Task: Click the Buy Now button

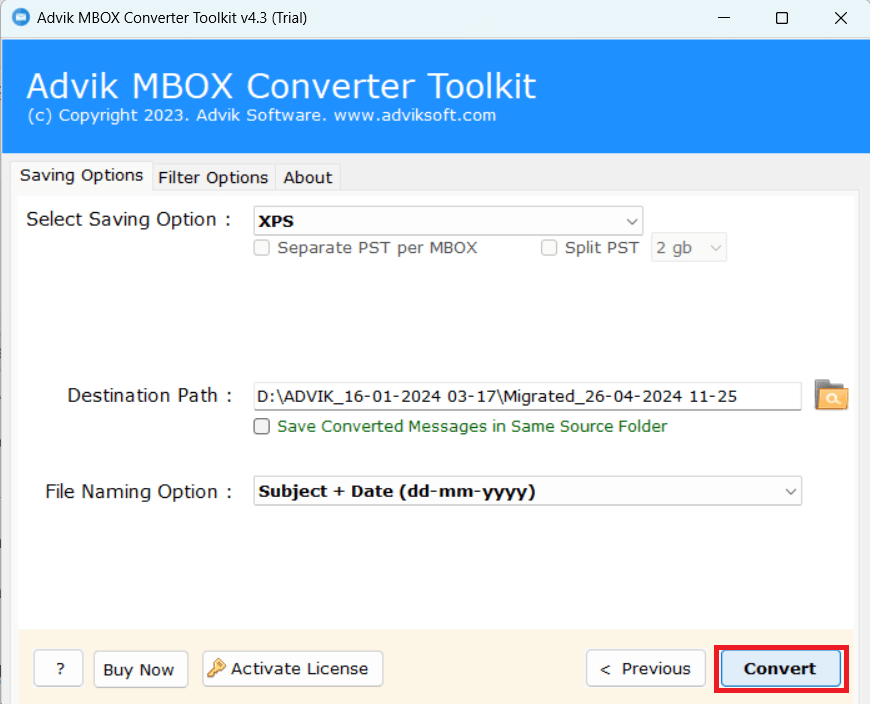Action: coord(139,669)
